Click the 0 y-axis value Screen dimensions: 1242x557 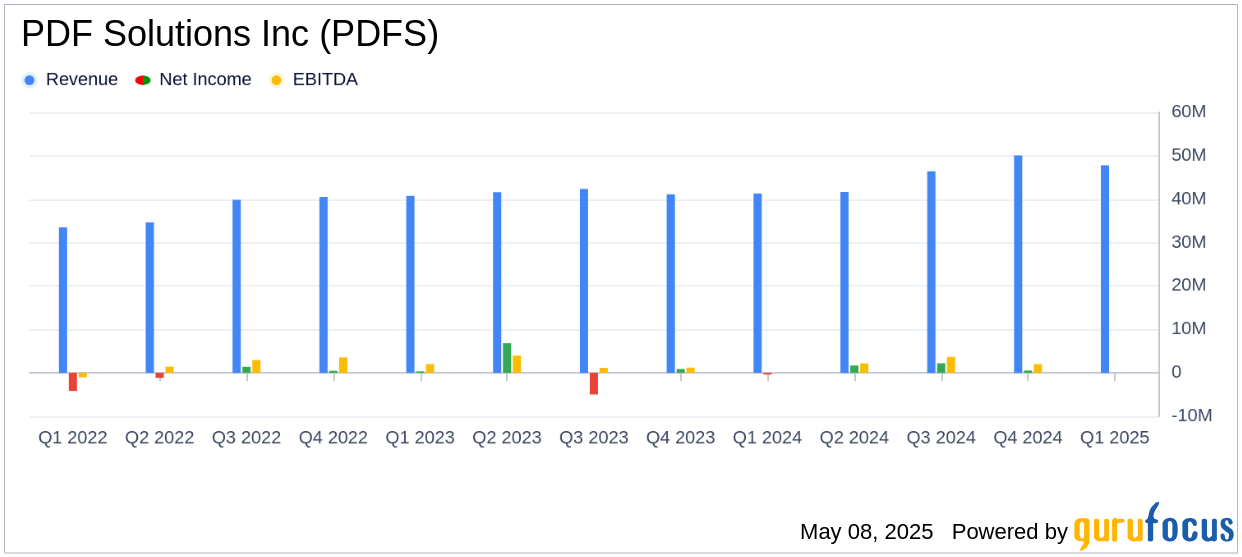1176,372
